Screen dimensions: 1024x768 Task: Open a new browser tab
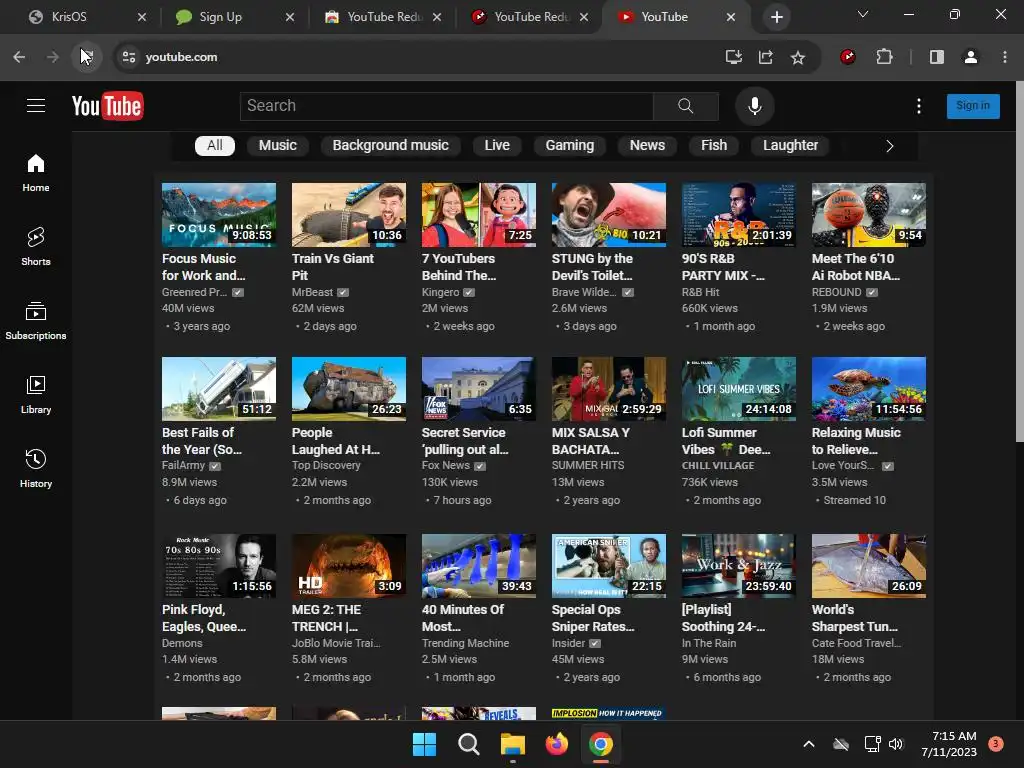click(776, 17)
